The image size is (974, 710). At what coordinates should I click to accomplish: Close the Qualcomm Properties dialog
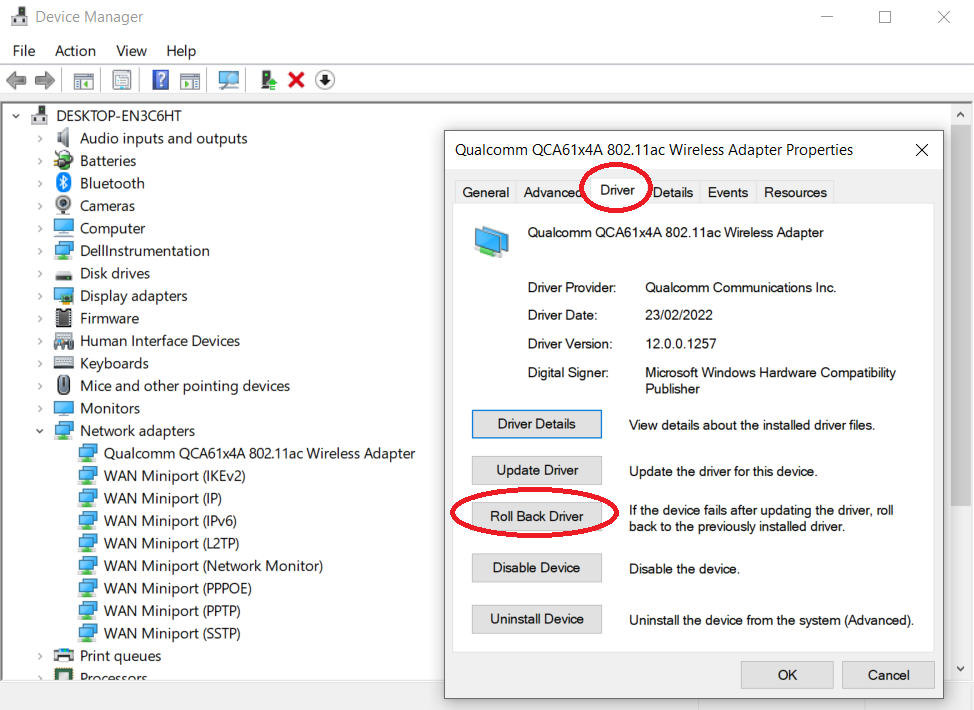922,150
